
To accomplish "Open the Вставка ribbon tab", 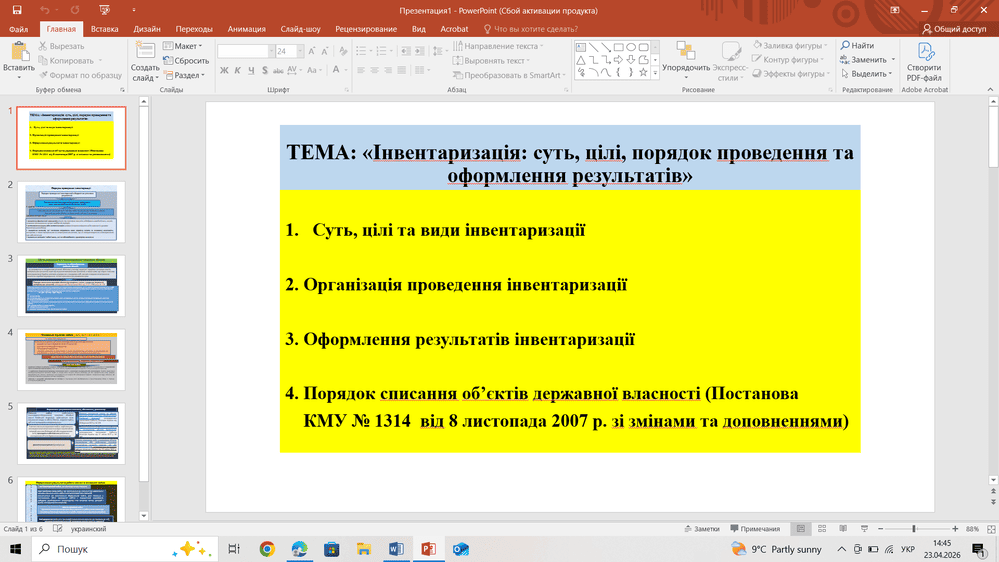I will coord(104,29).
